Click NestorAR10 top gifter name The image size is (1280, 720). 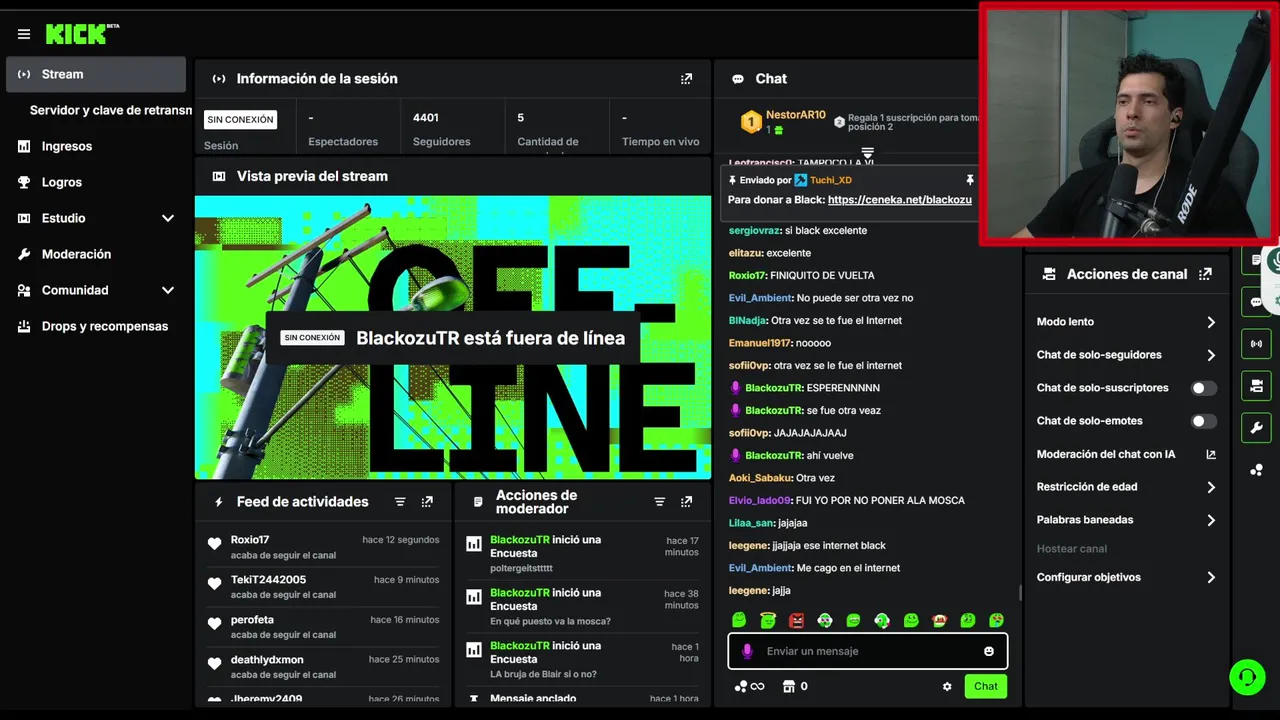[x=796, y=115]
